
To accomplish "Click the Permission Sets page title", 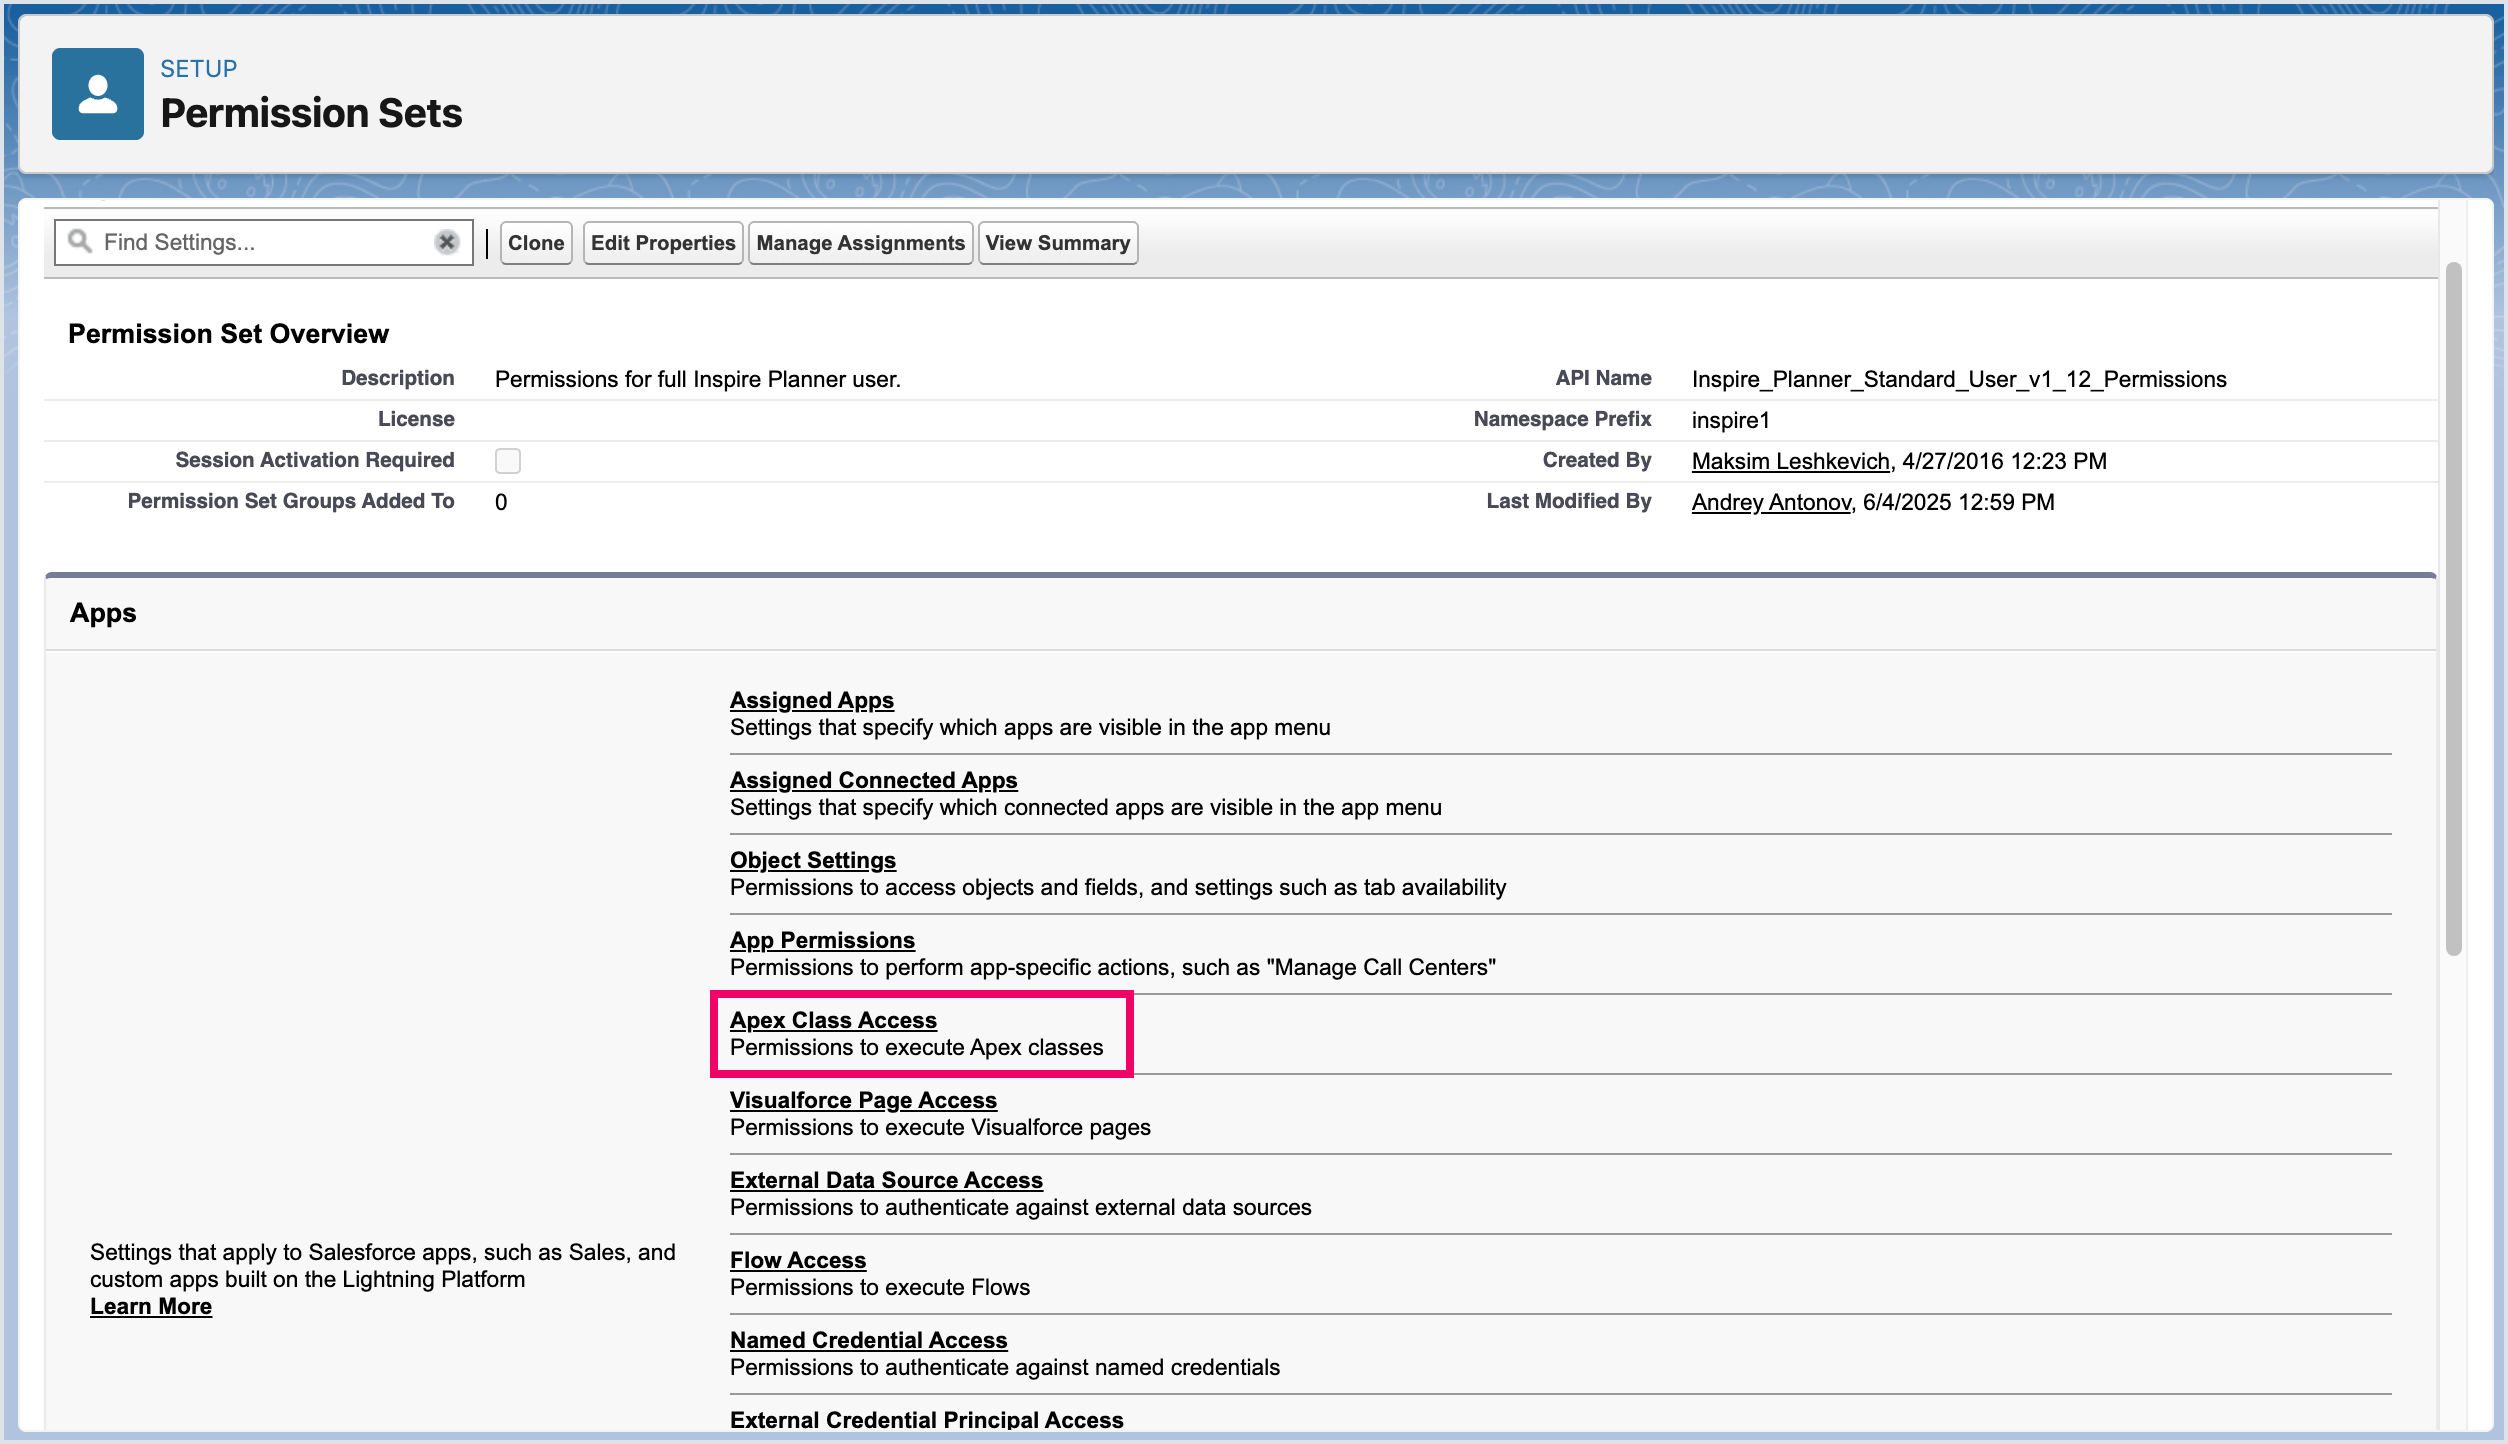I will [311, 113].
